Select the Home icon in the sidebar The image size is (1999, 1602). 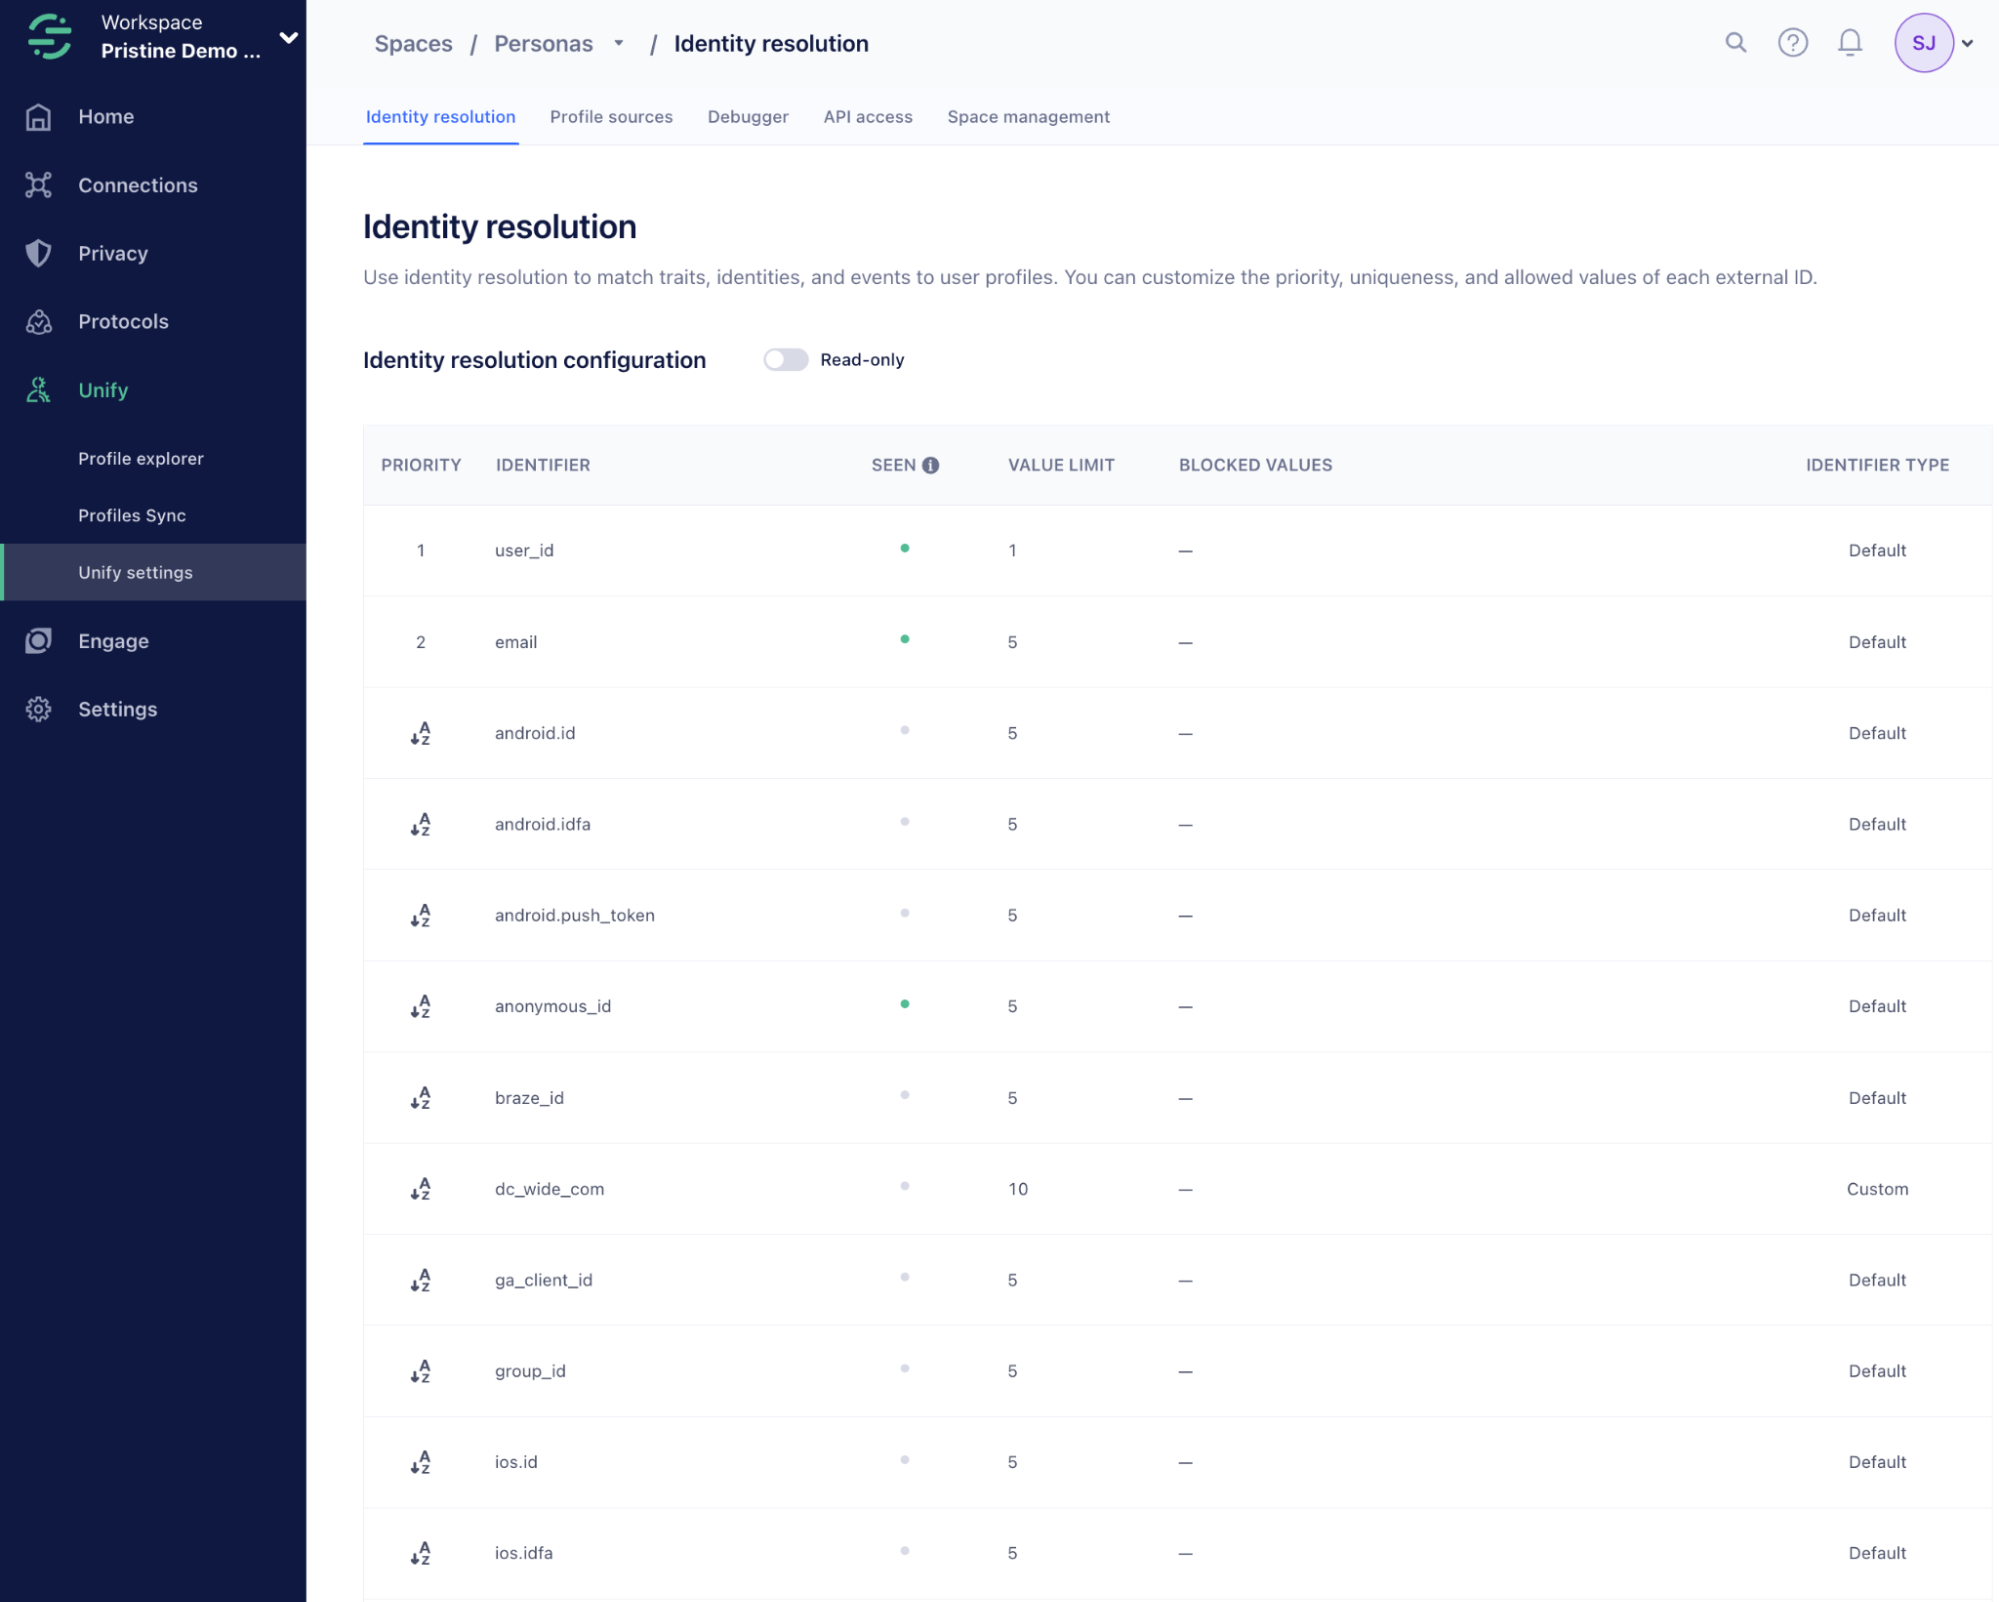click(x=38, y=116)
